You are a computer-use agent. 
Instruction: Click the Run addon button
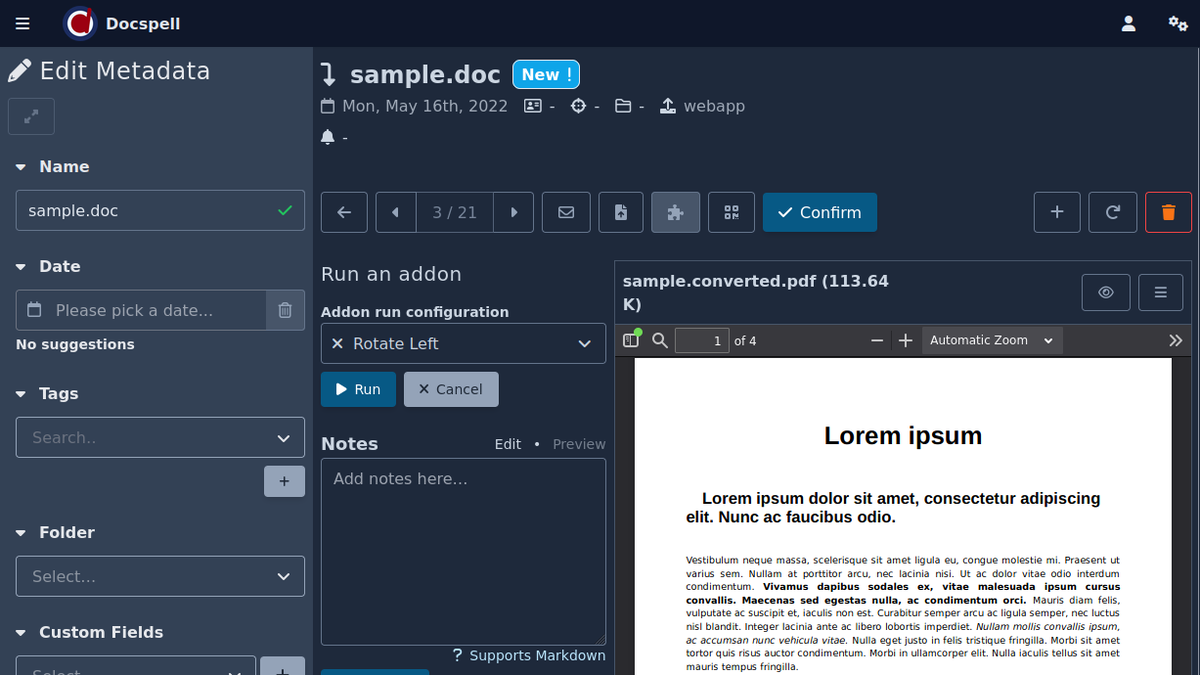point(358,389)
